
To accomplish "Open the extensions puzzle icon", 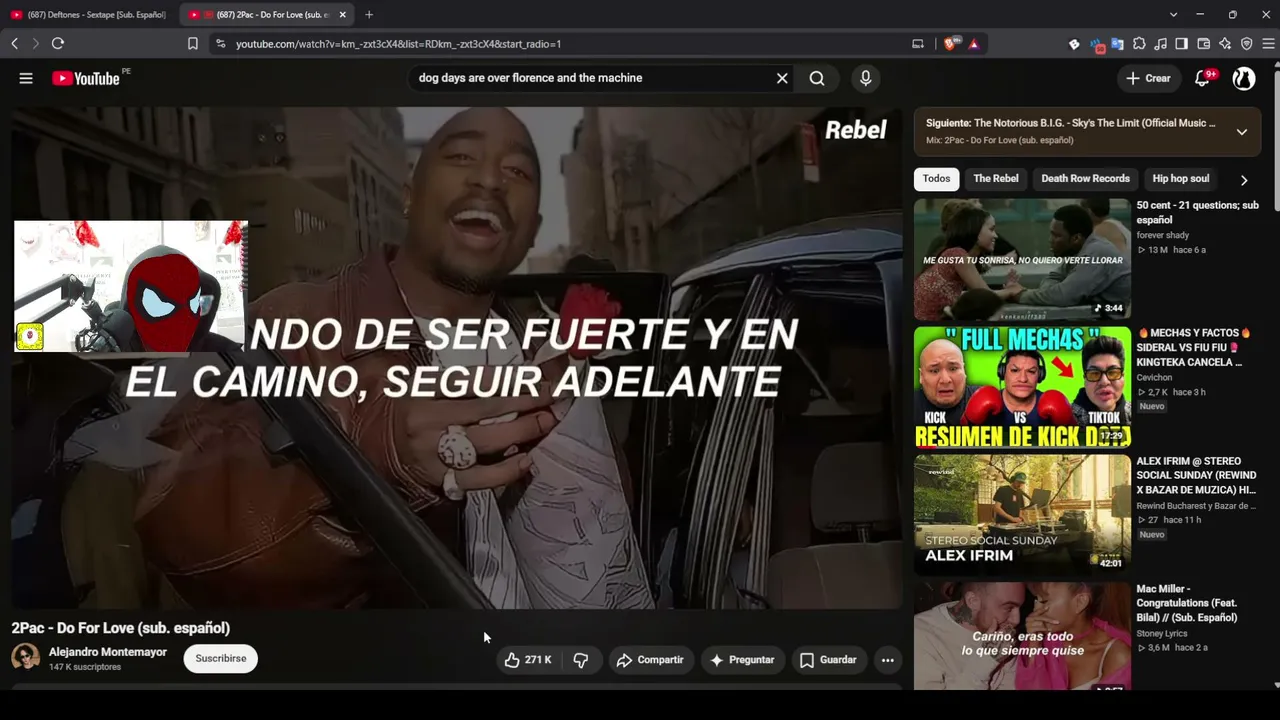I will pyautogui.click(x=1139, y=44).
